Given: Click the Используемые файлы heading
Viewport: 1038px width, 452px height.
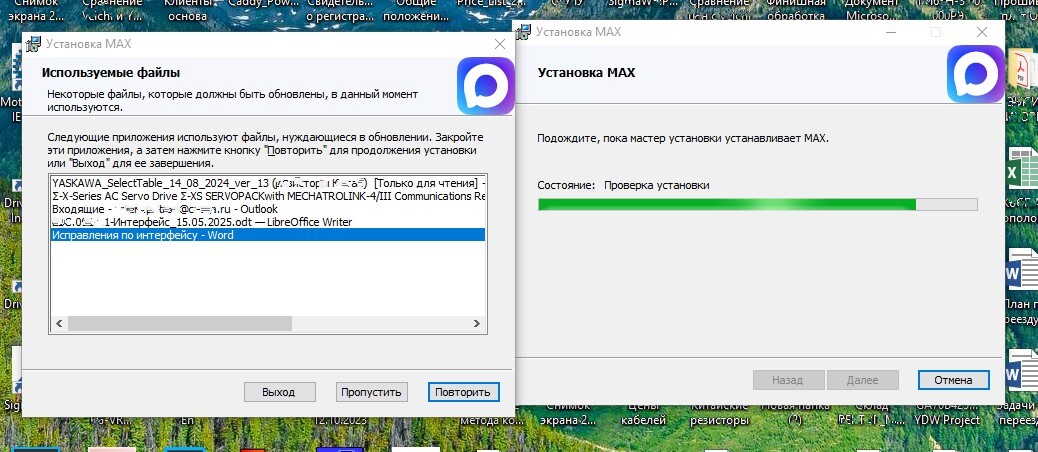Looking at the screenshot, I should point(111,72).
